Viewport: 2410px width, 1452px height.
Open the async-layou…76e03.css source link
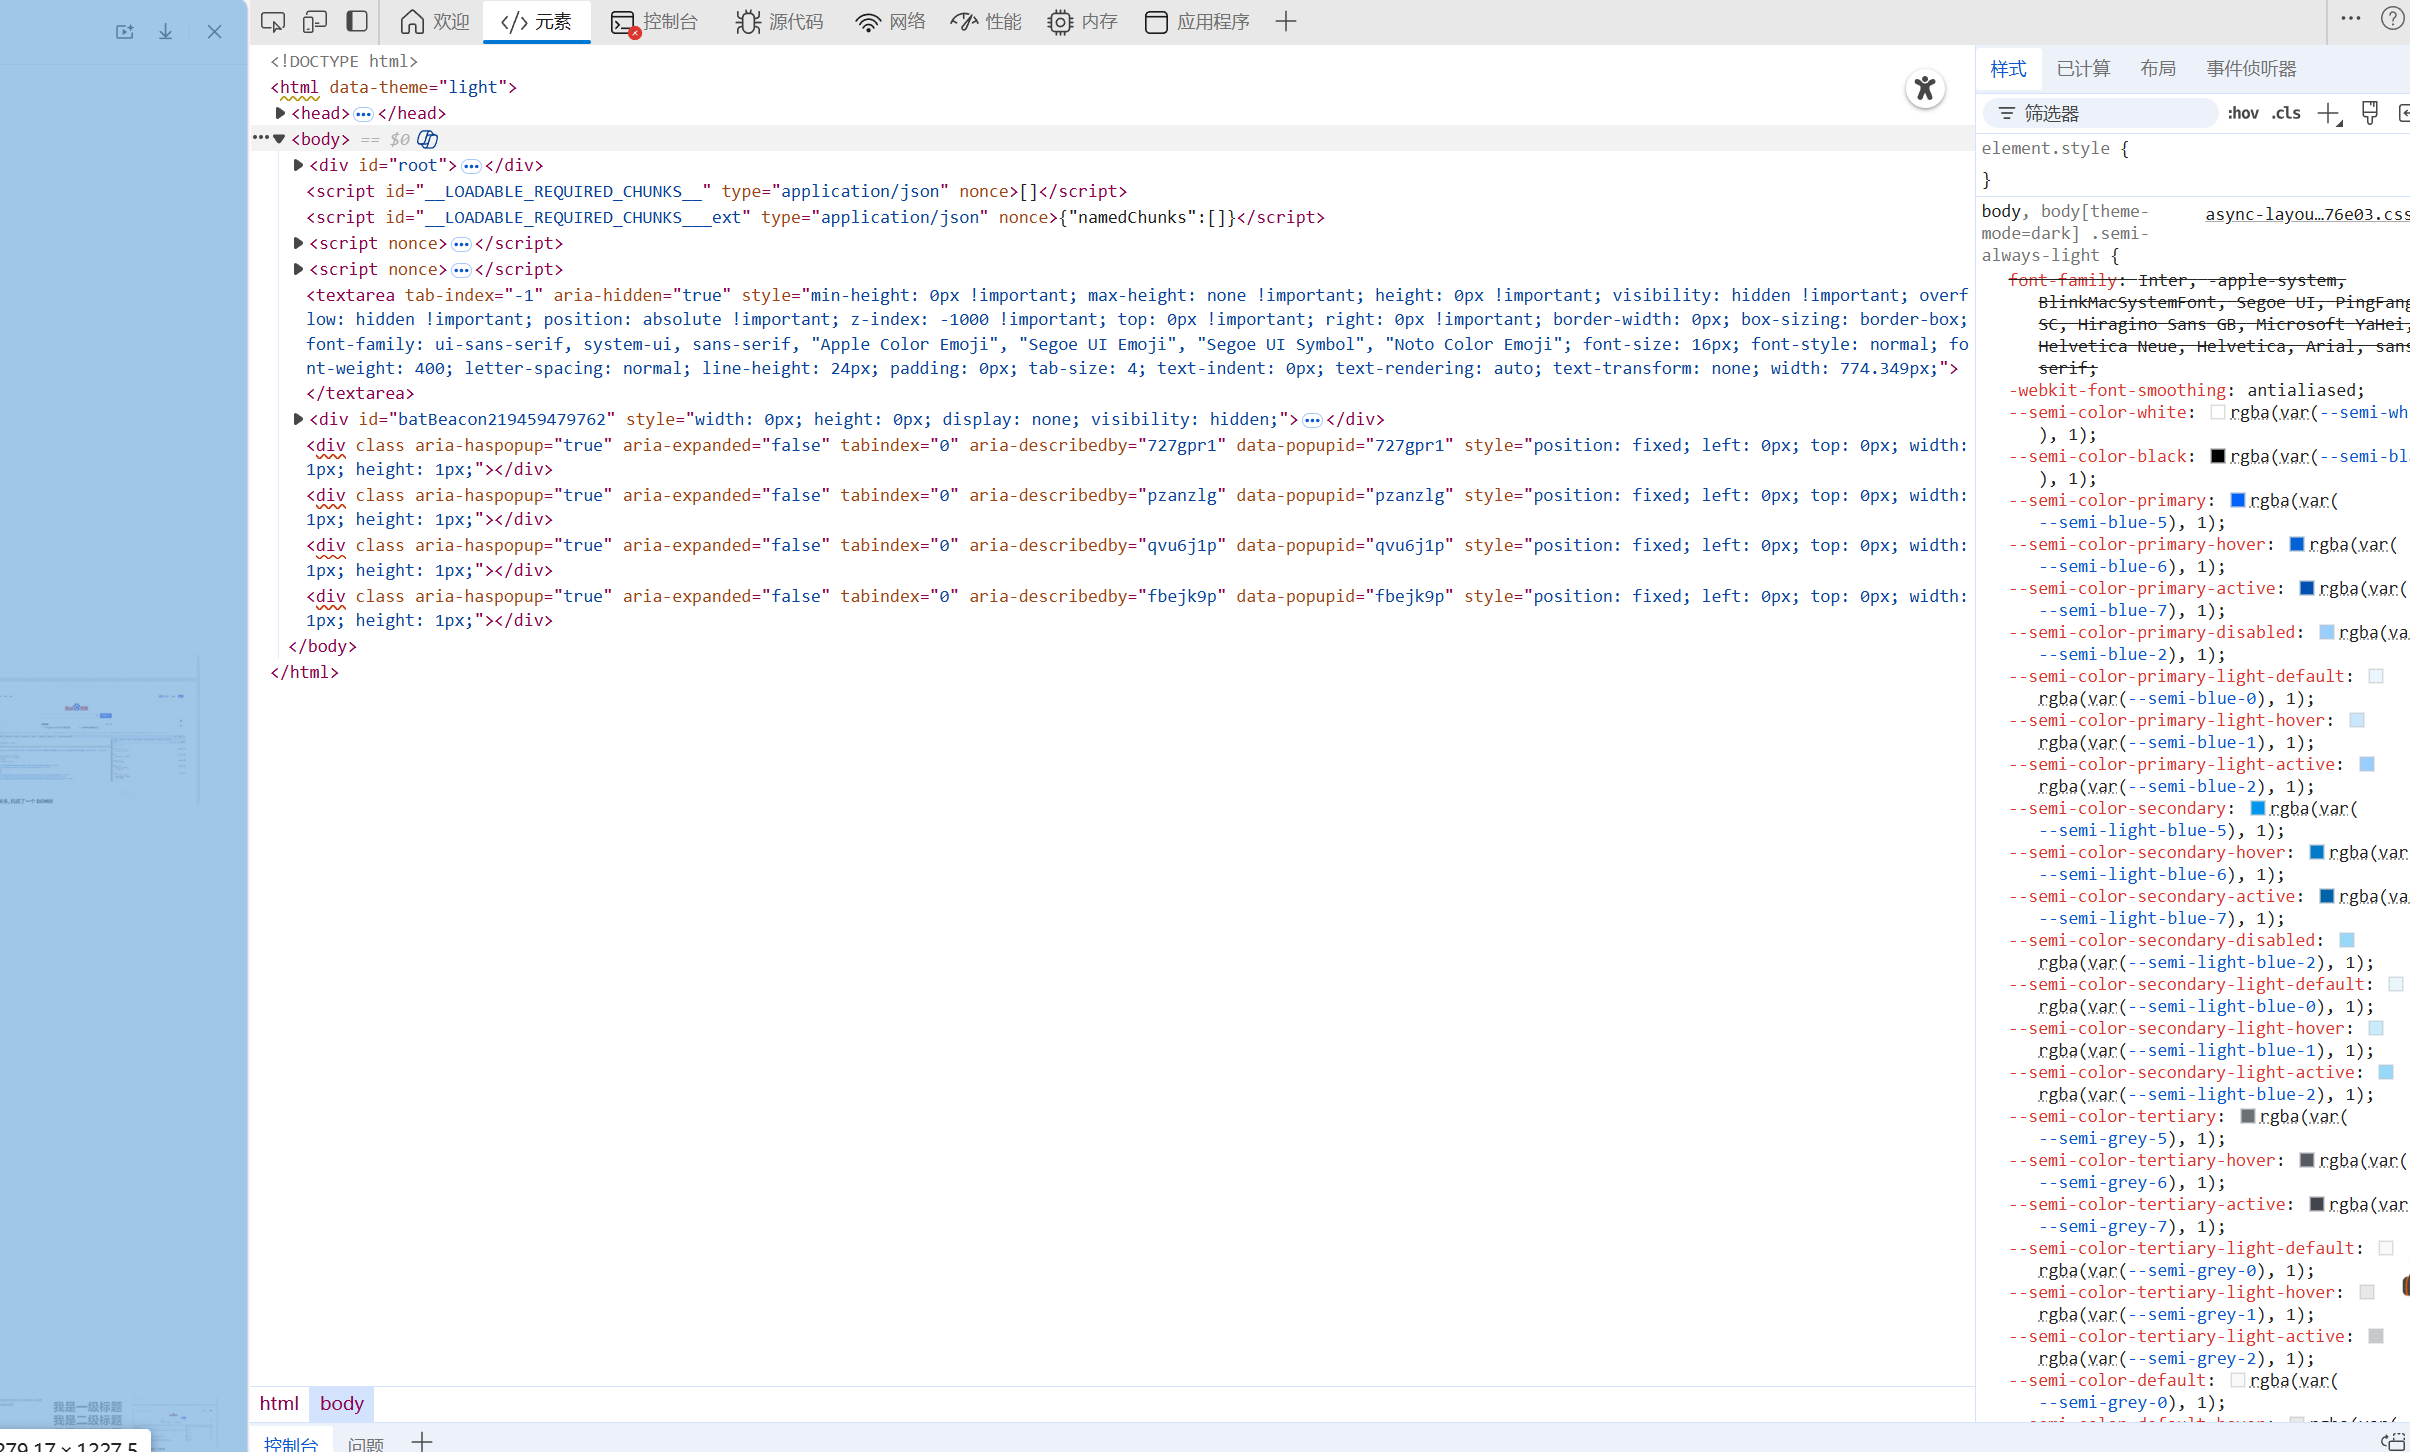(x=2305, y=213)
